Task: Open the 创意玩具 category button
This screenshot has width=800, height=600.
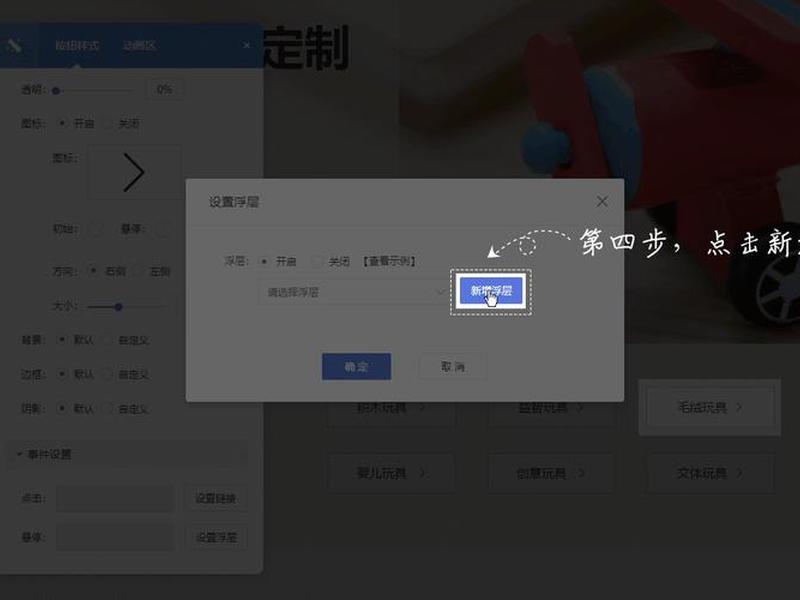Action: [x=551, y=473]
